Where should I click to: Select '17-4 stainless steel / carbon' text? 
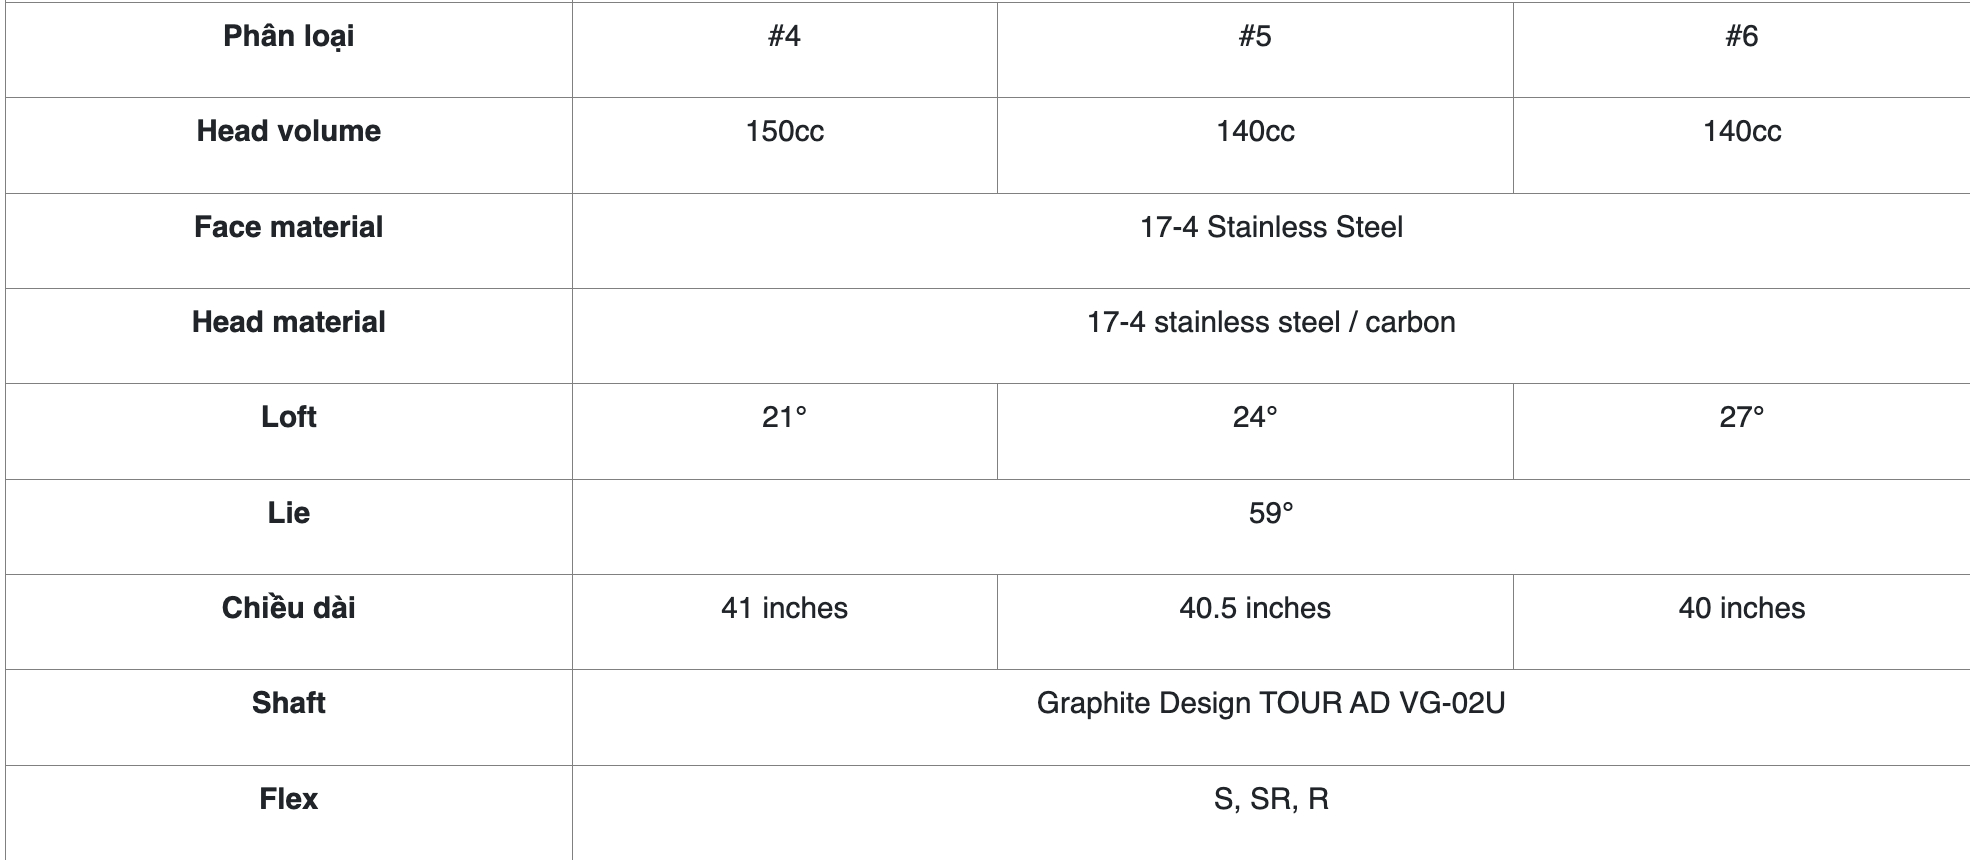click(x=1271, y=322)
